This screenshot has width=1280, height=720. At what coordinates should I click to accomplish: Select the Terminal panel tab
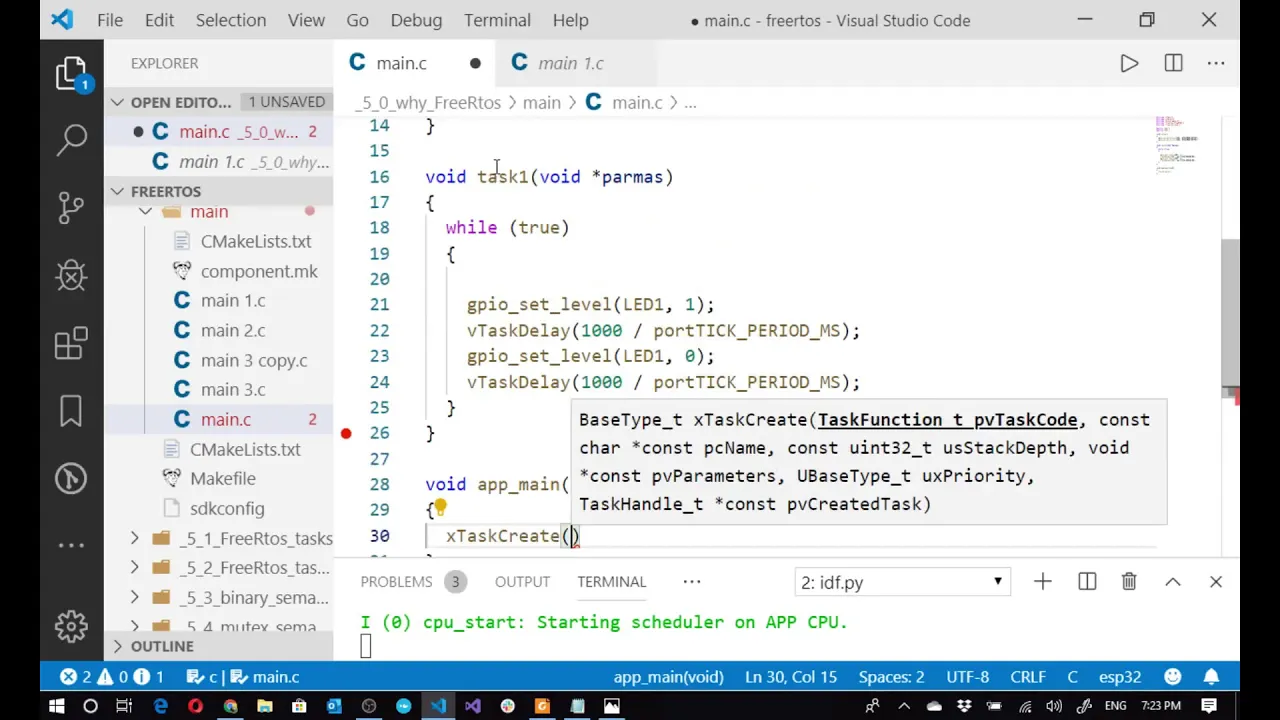coord(611,582)
